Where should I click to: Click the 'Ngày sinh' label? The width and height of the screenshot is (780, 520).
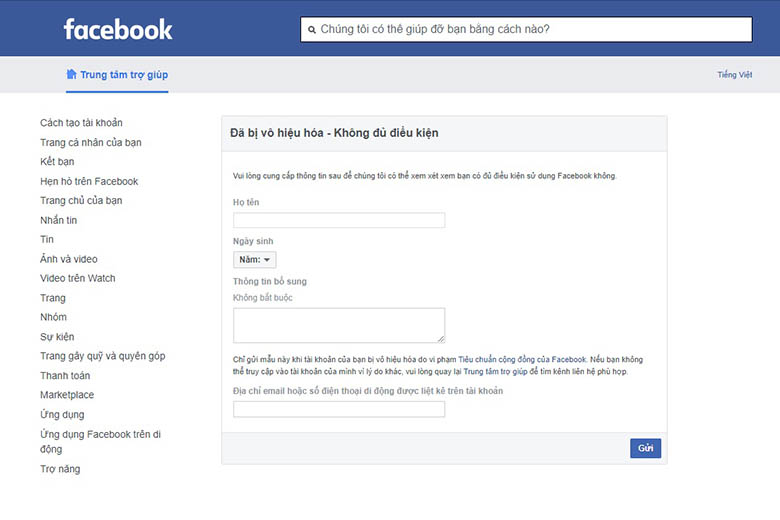pyautogui.click(x=253, y=241)
